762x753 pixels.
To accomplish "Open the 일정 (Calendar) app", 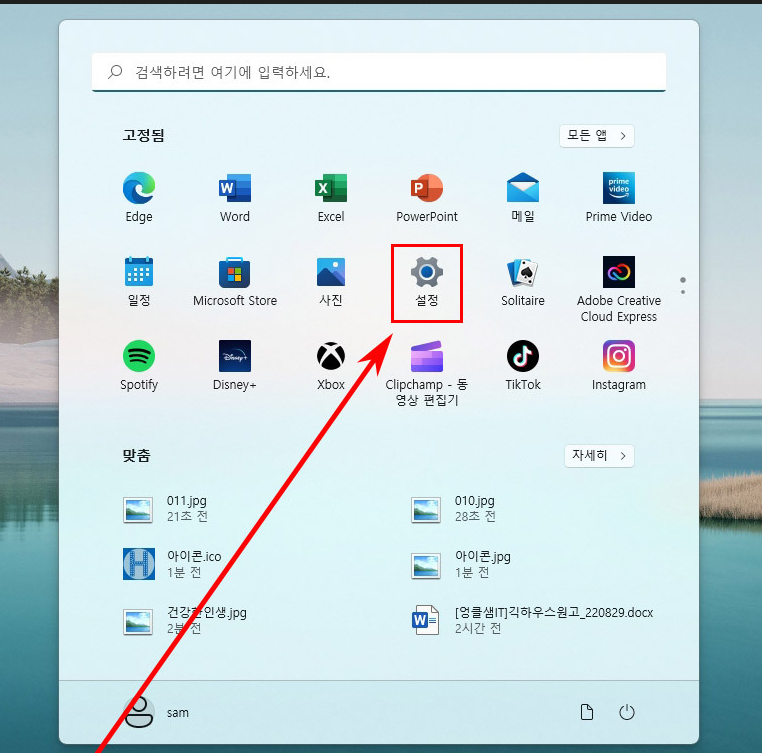I will 139,281.
